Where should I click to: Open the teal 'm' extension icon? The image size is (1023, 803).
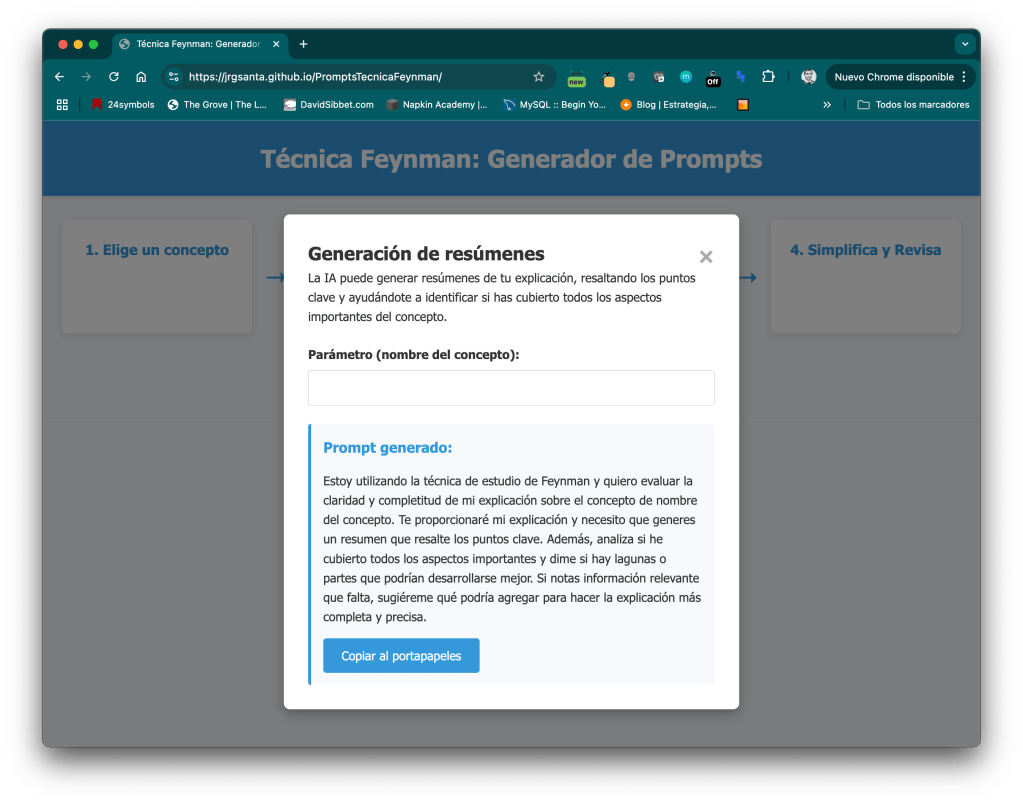[685, 76]
